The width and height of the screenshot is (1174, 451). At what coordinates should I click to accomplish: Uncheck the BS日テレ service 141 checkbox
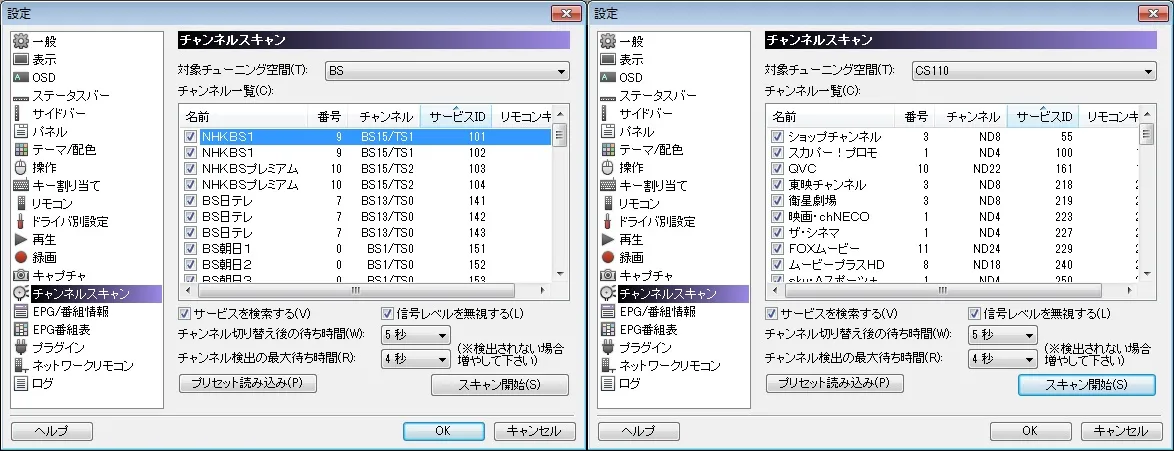point(190,201)
